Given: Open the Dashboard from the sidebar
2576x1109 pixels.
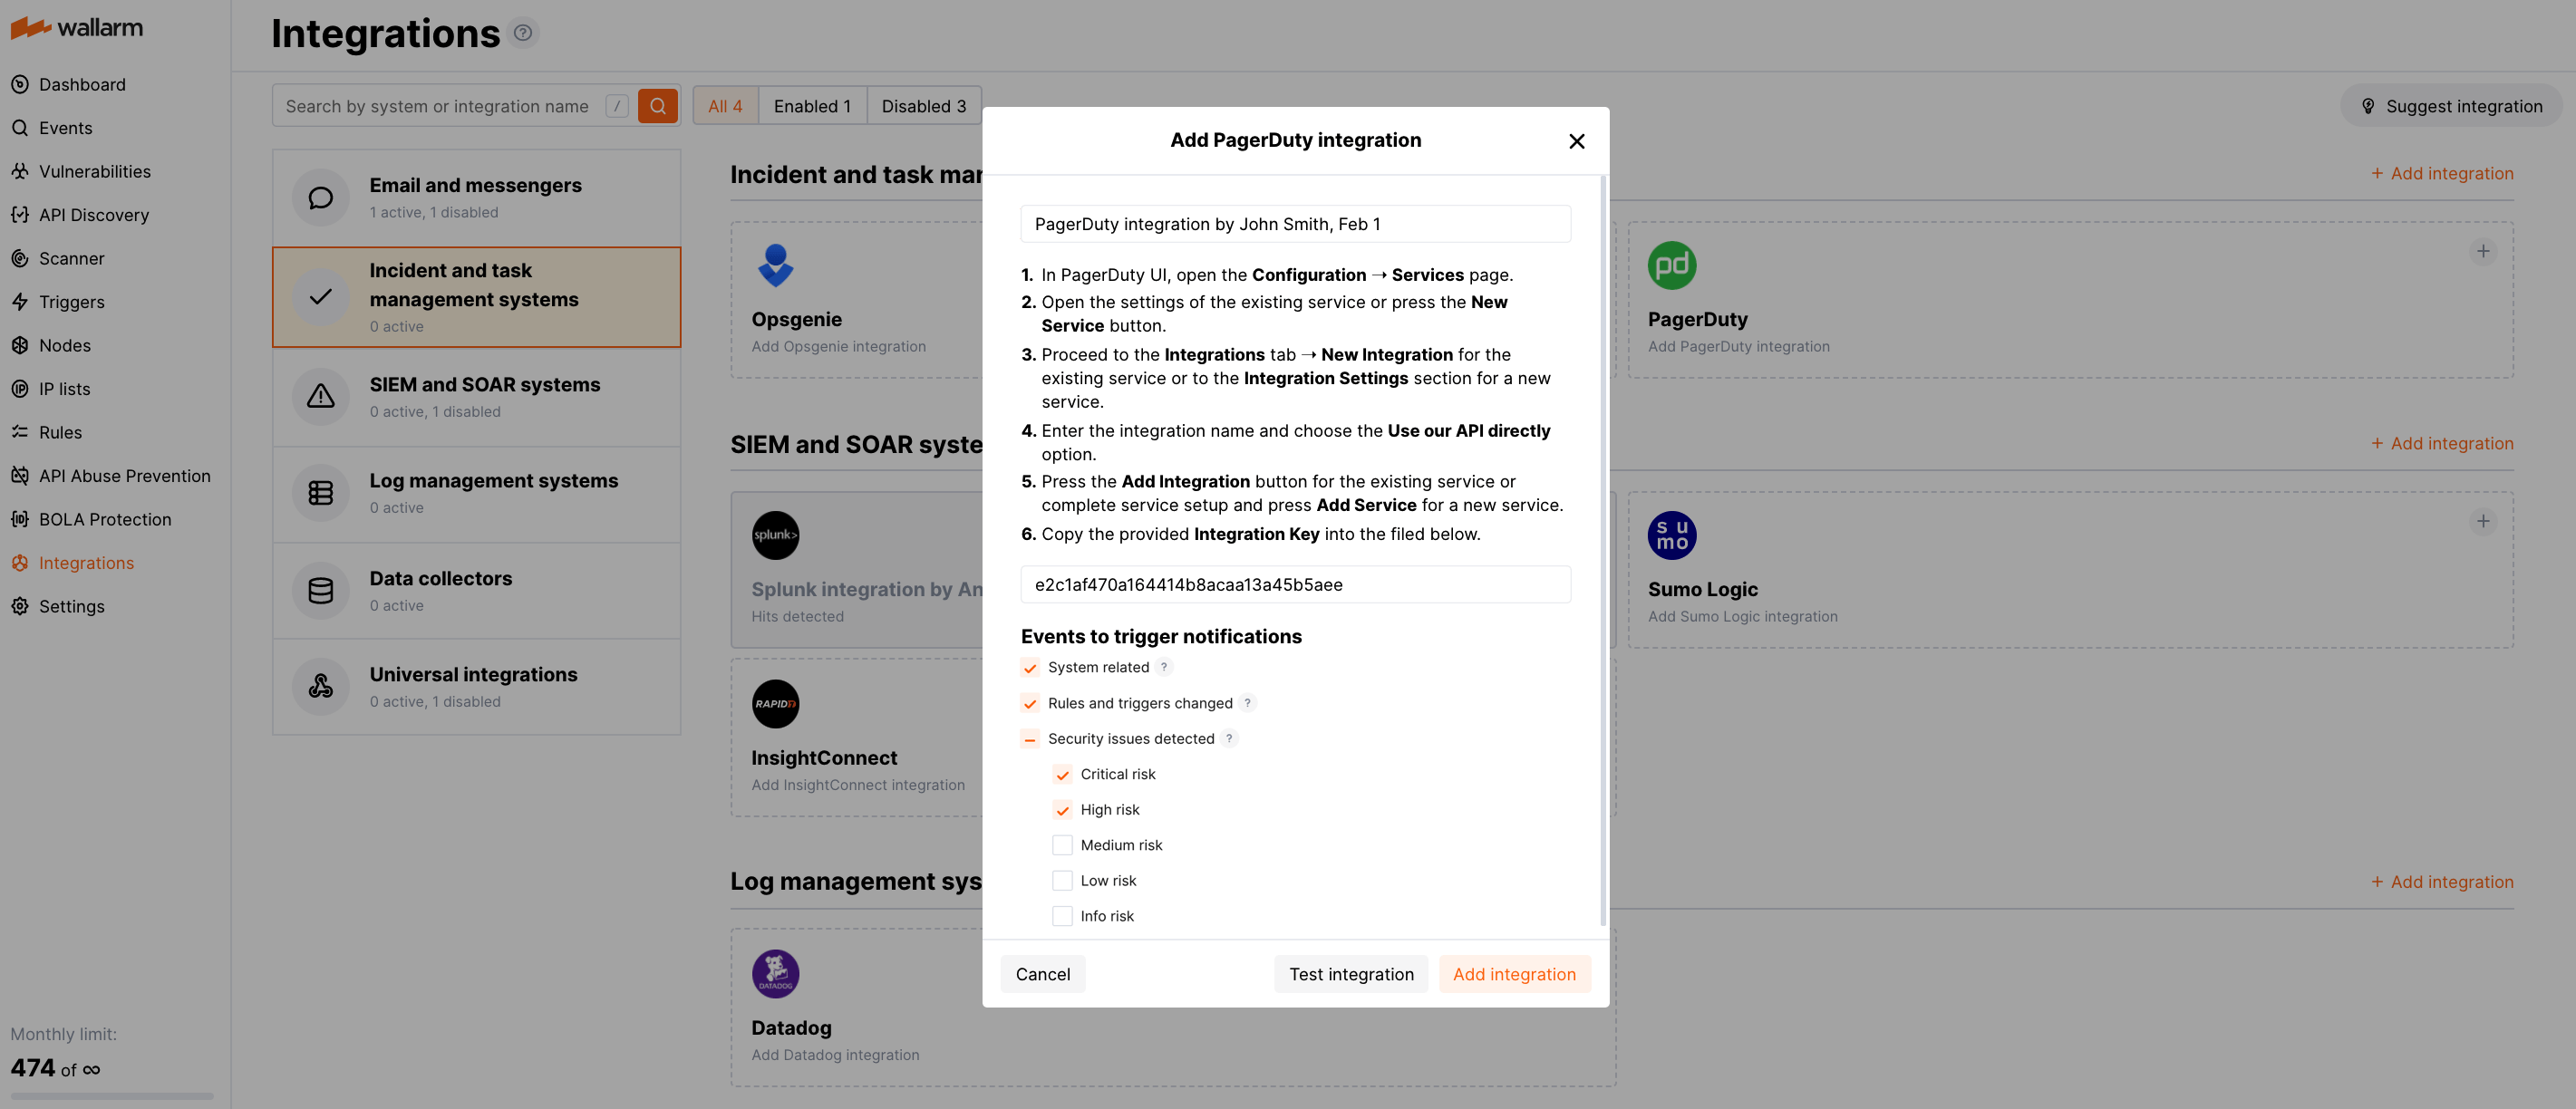Looking at the screenshot, I should (x=82, y=84).
